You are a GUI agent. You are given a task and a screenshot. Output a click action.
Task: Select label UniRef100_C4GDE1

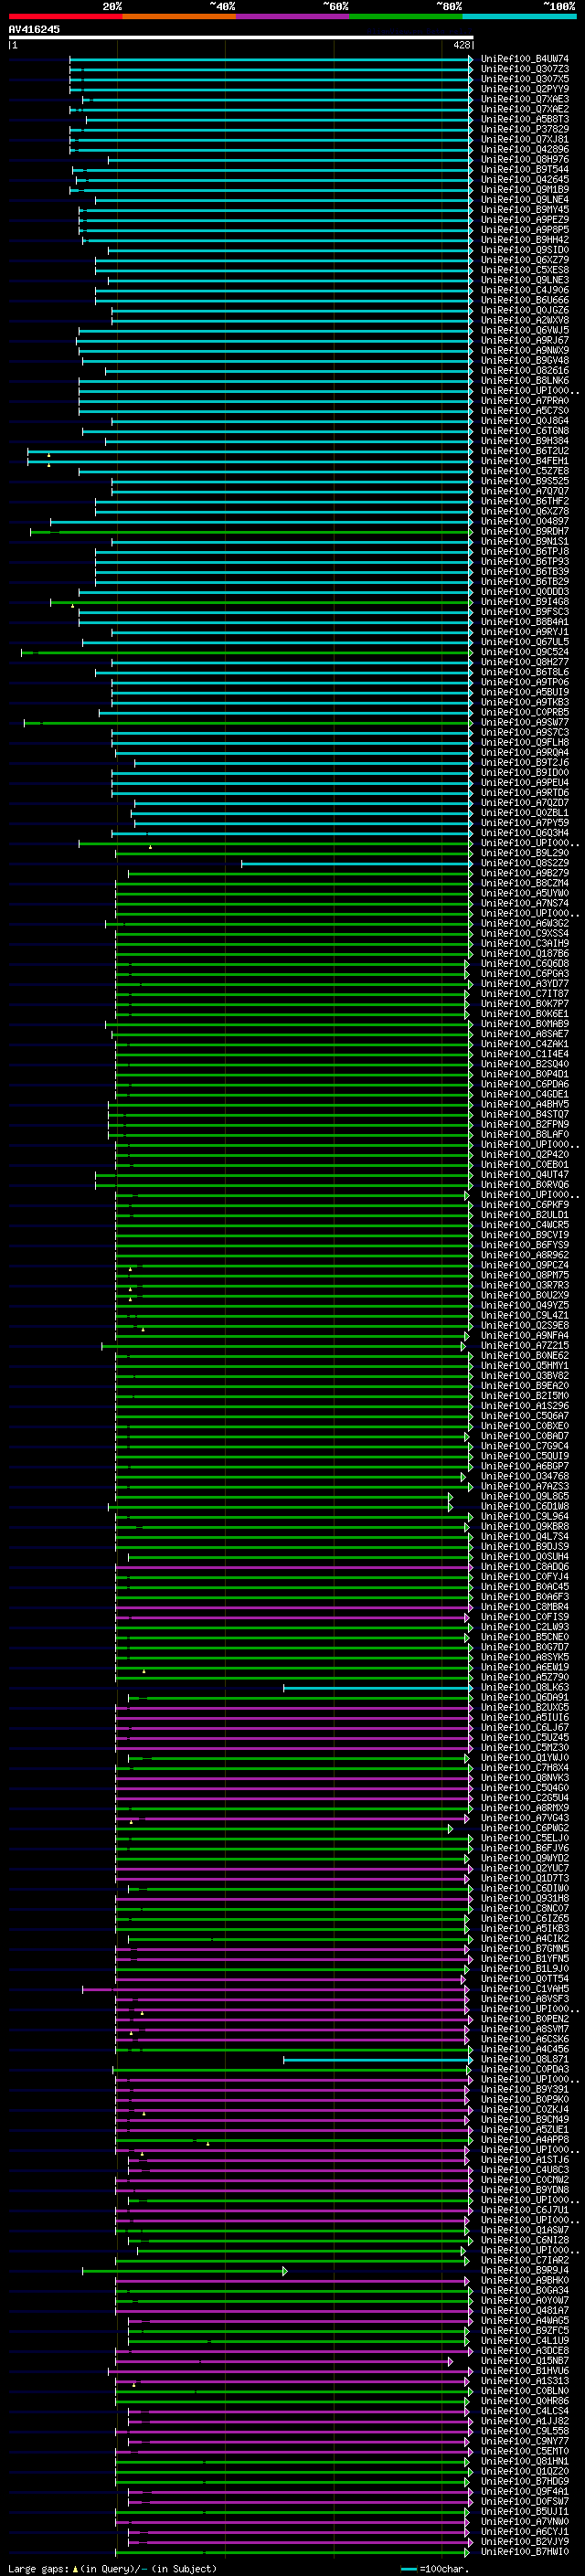point(525,1094)
